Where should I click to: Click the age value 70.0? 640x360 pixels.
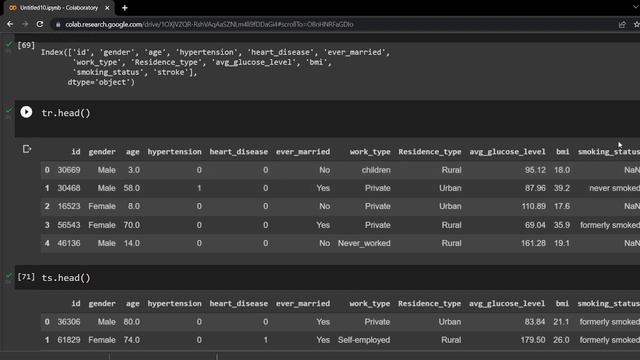(x=131, y=225)
